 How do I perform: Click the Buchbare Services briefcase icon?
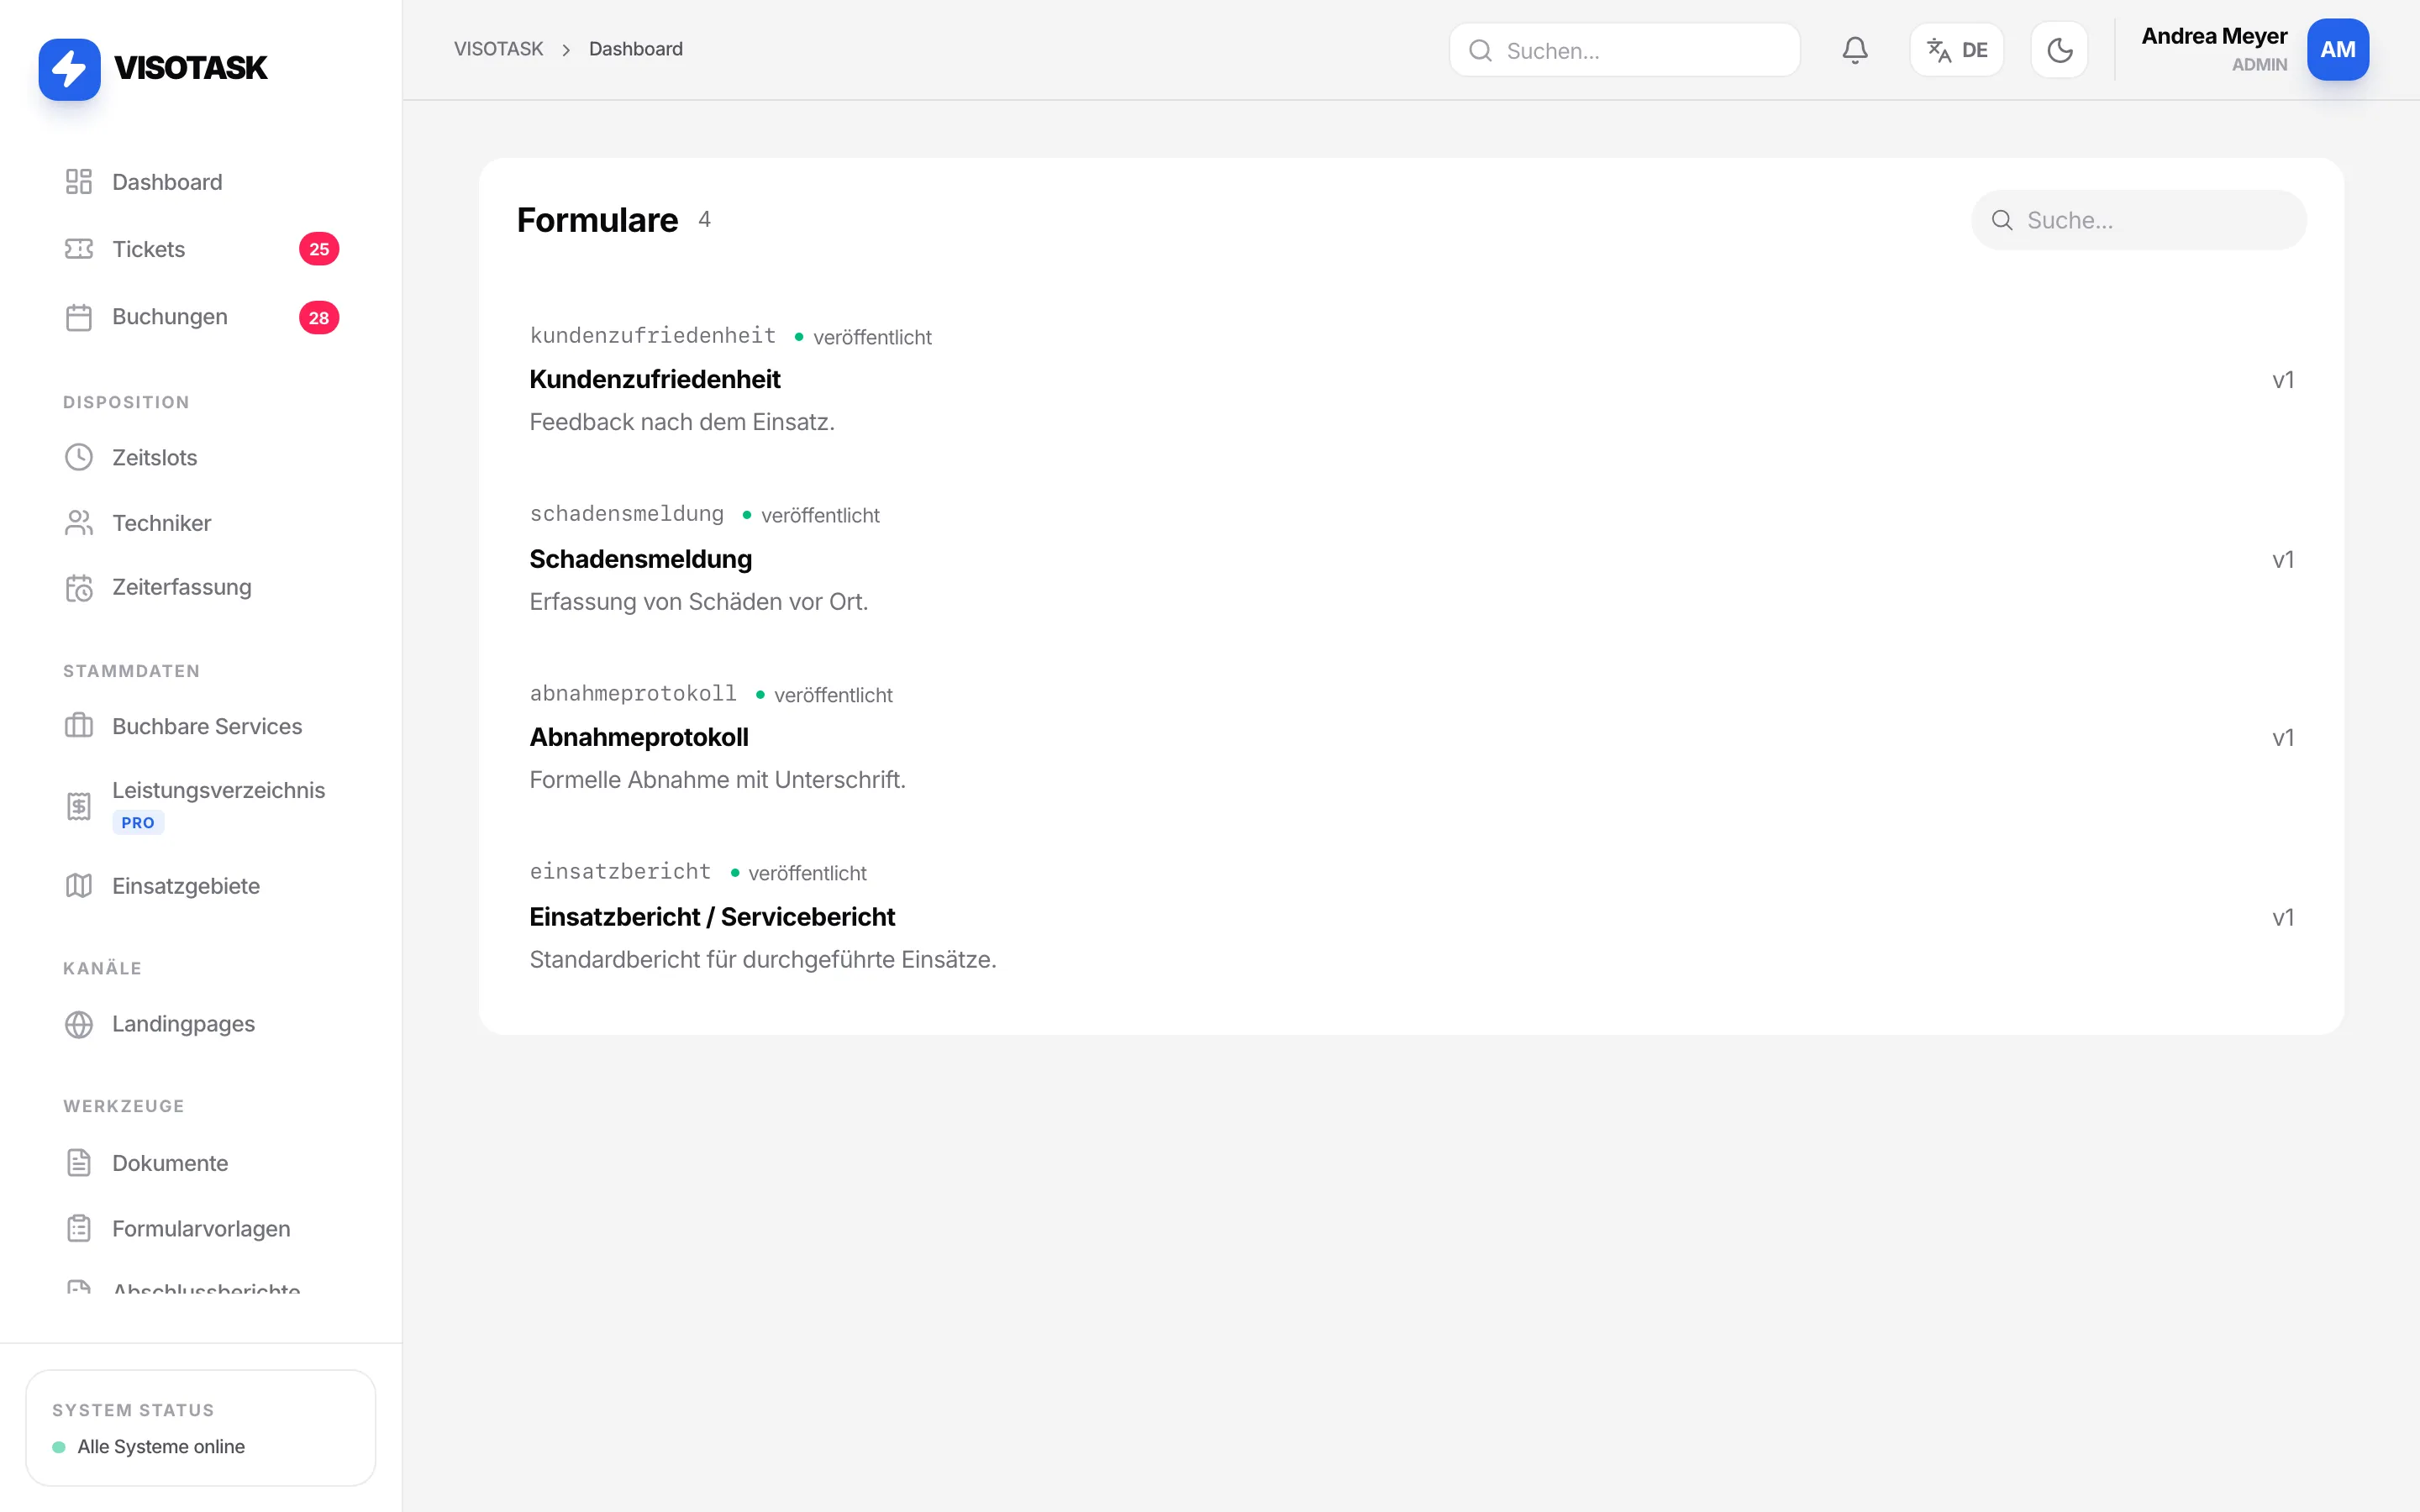point(79,726)
